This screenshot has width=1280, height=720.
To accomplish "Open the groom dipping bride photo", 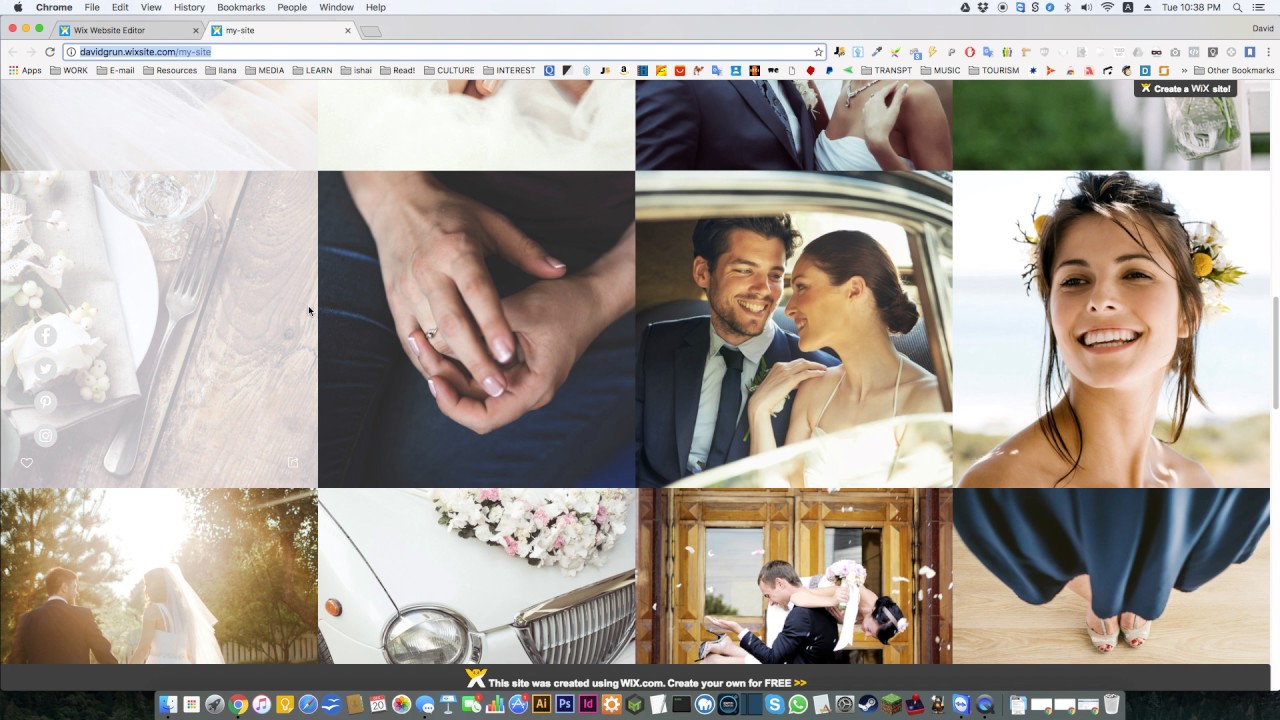I will pos(794,576).
